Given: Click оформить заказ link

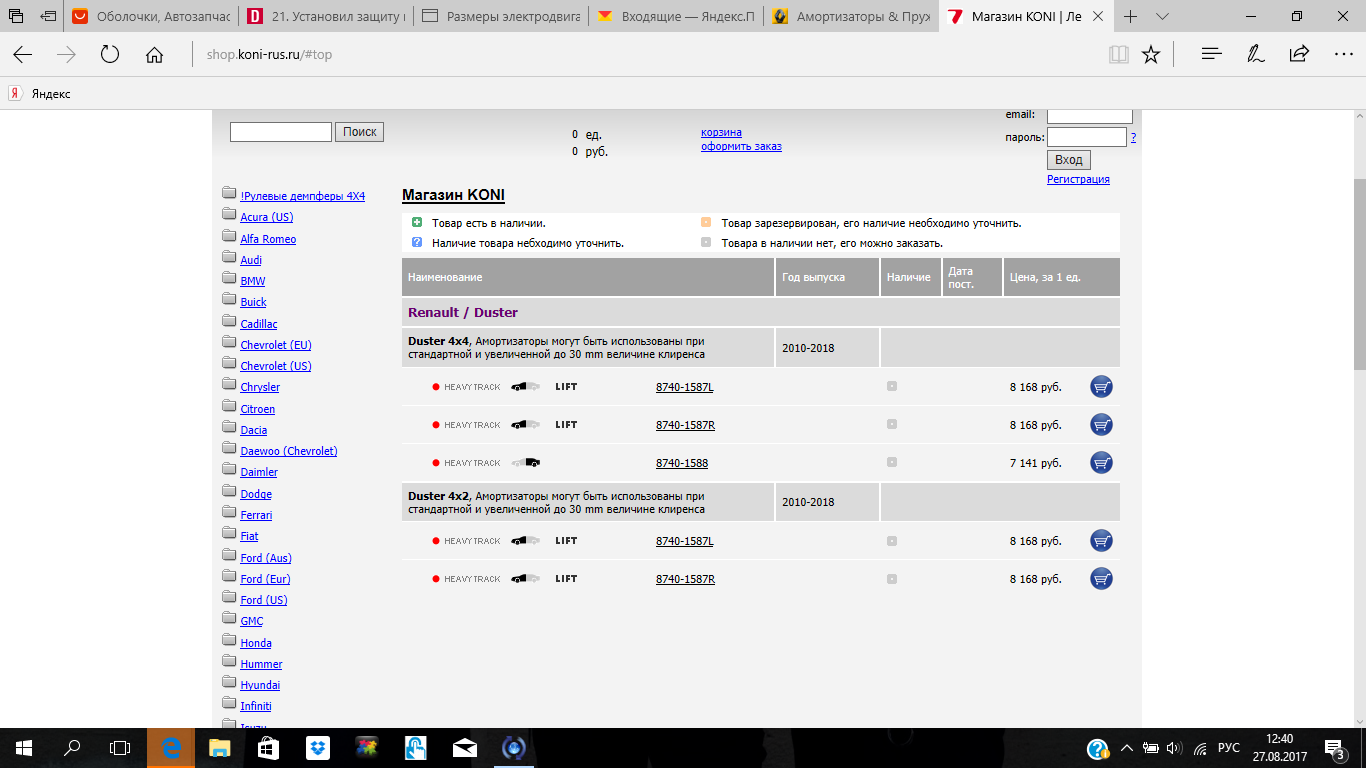Looking at the screenshot, I should [x=741, y=146].
